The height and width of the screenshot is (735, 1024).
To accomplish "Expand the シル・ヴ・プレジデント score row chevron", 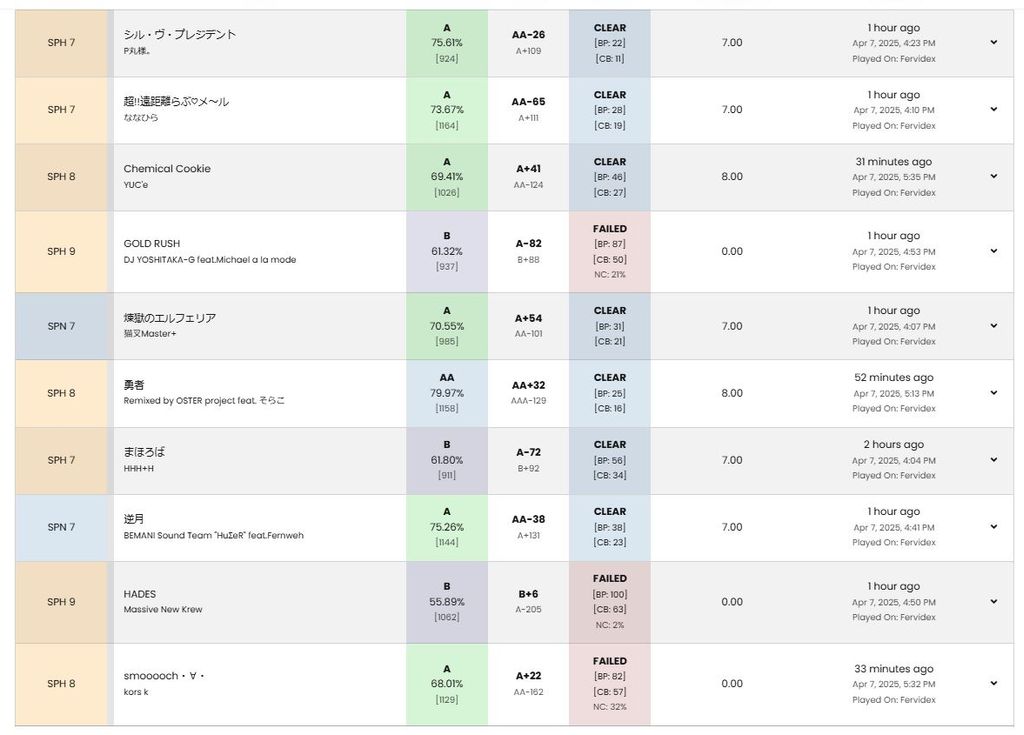I will [993, 43].
